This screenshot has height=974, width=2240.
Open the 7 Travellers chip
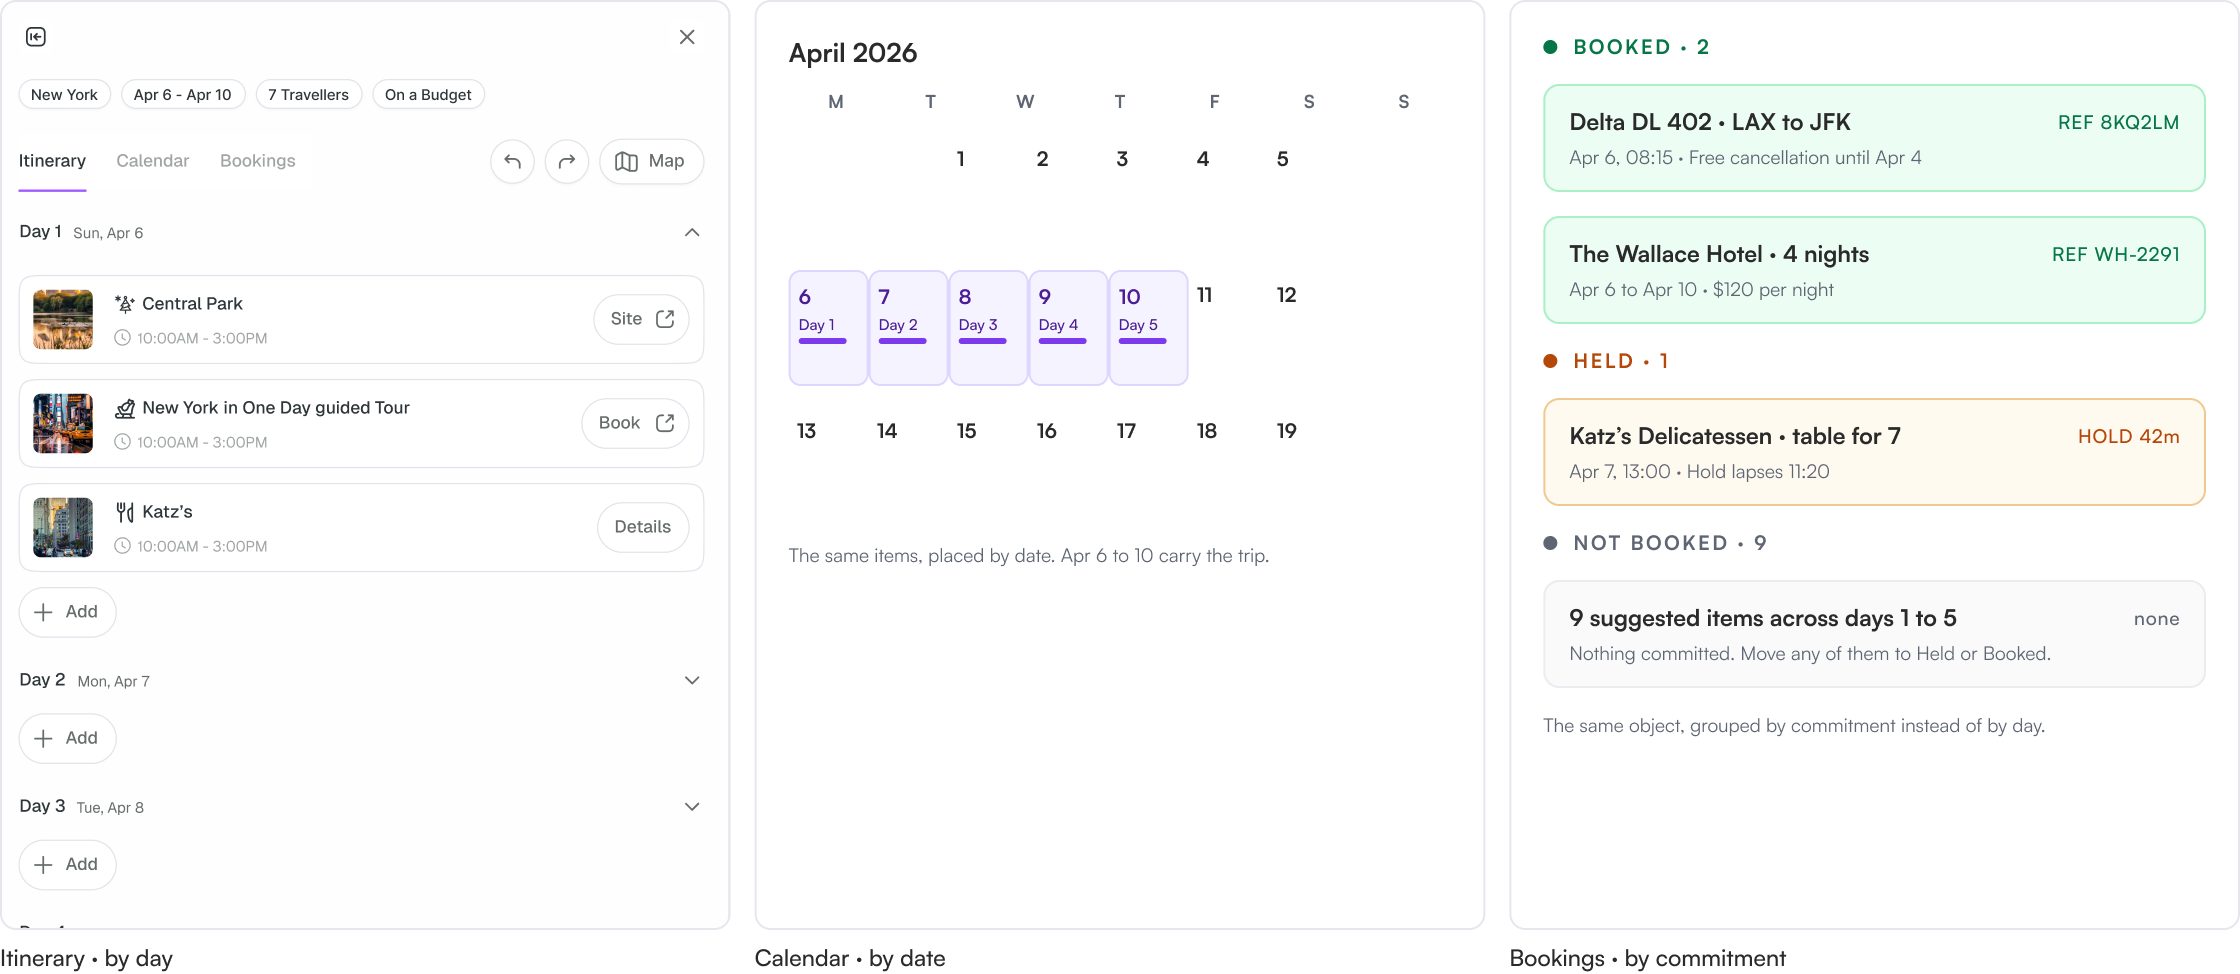click(309, 95)
